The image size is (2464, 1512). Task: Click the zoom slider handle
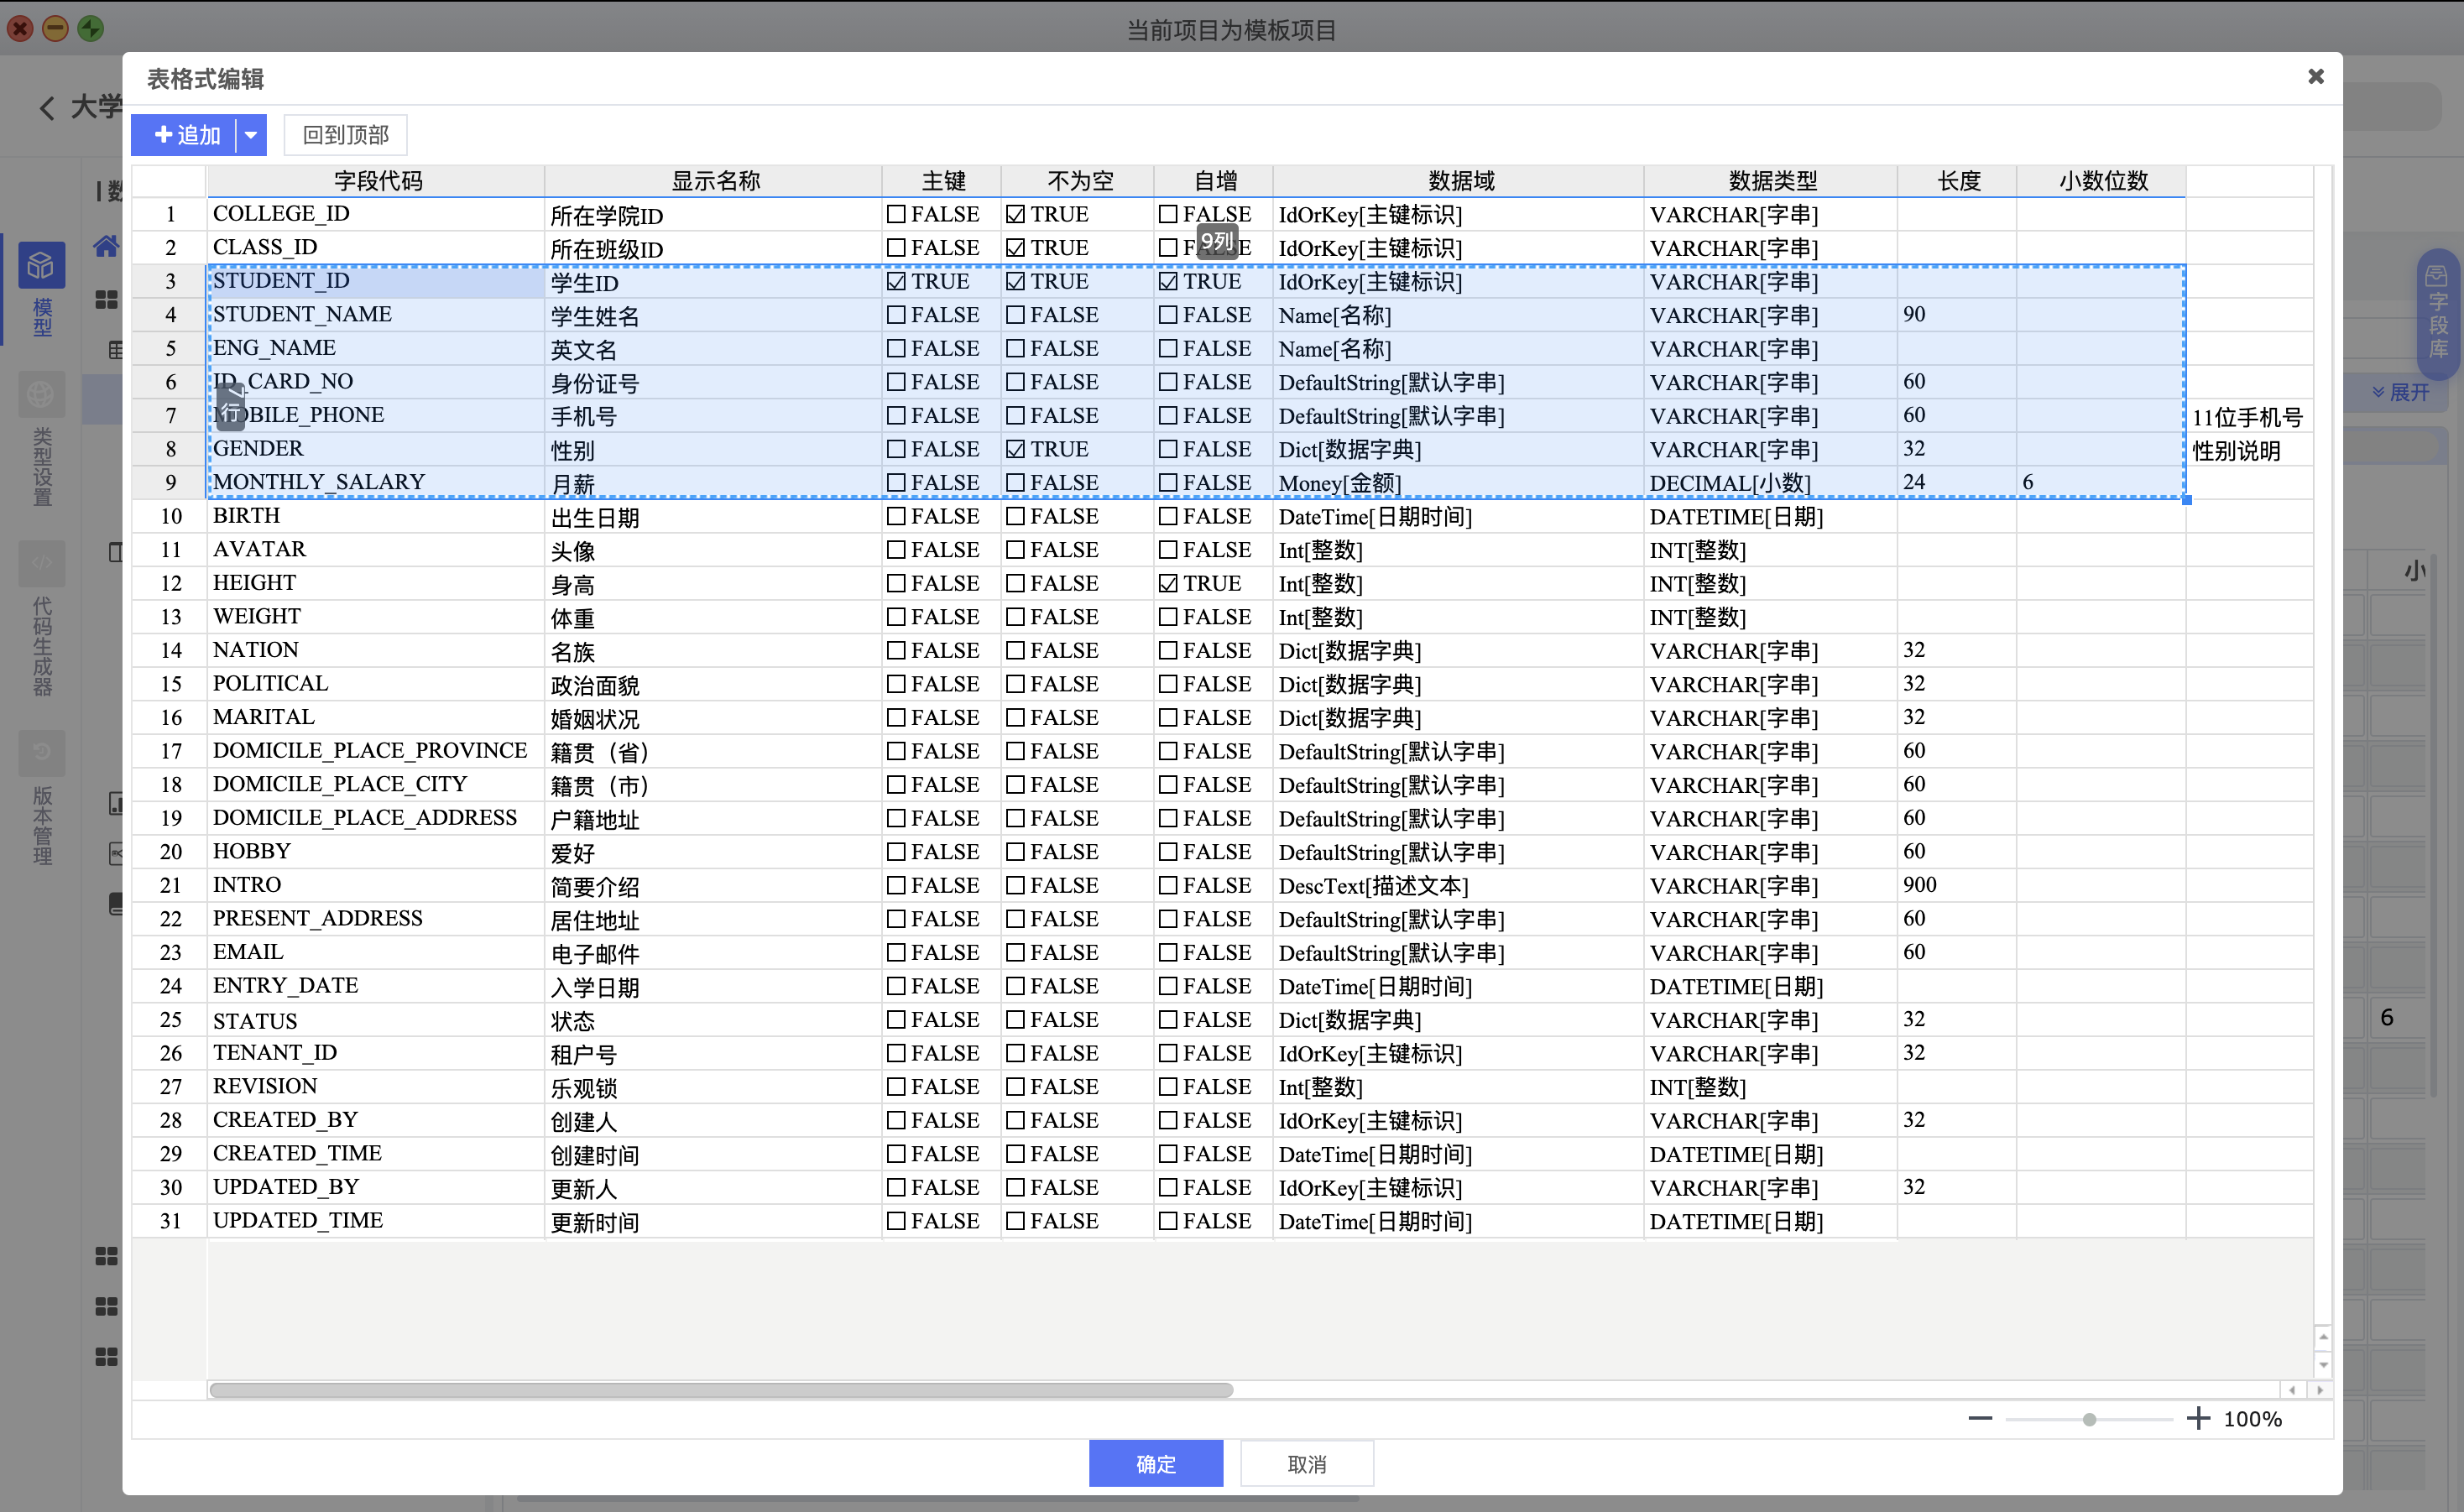(x=2089, y=1419)
